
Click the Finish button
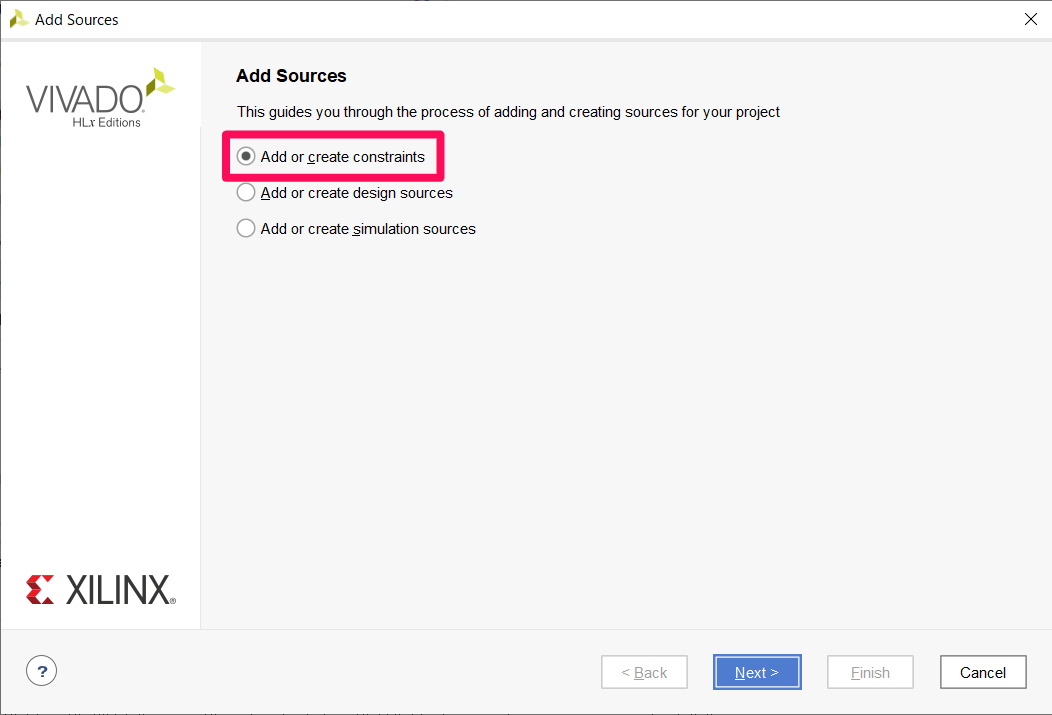870,672
